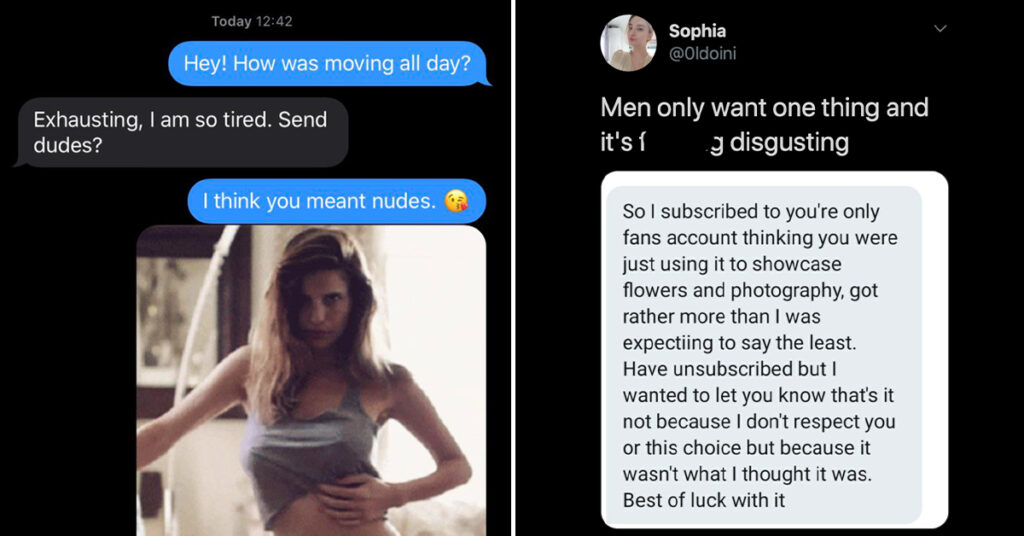The width and height of the screenshot is (1024, 536).
Task: Click the Sophia display name
Action: click(x=697, y=31)
